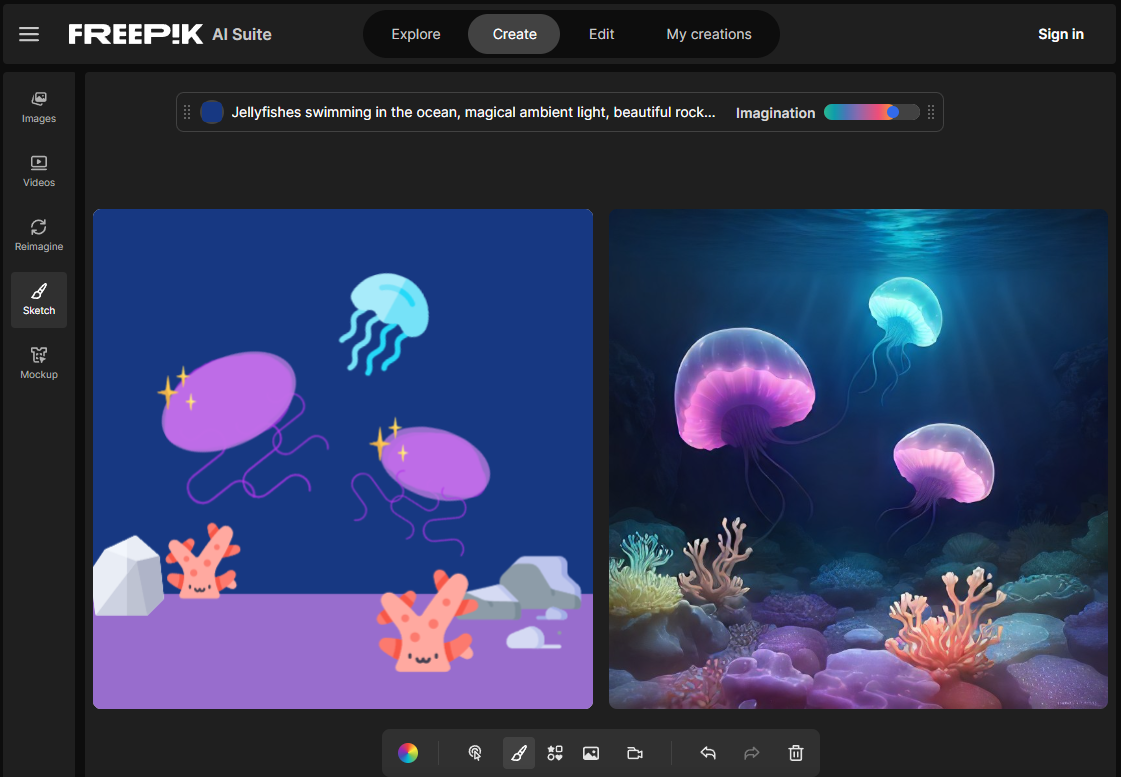Click the insert image icon

coord(591,753)
